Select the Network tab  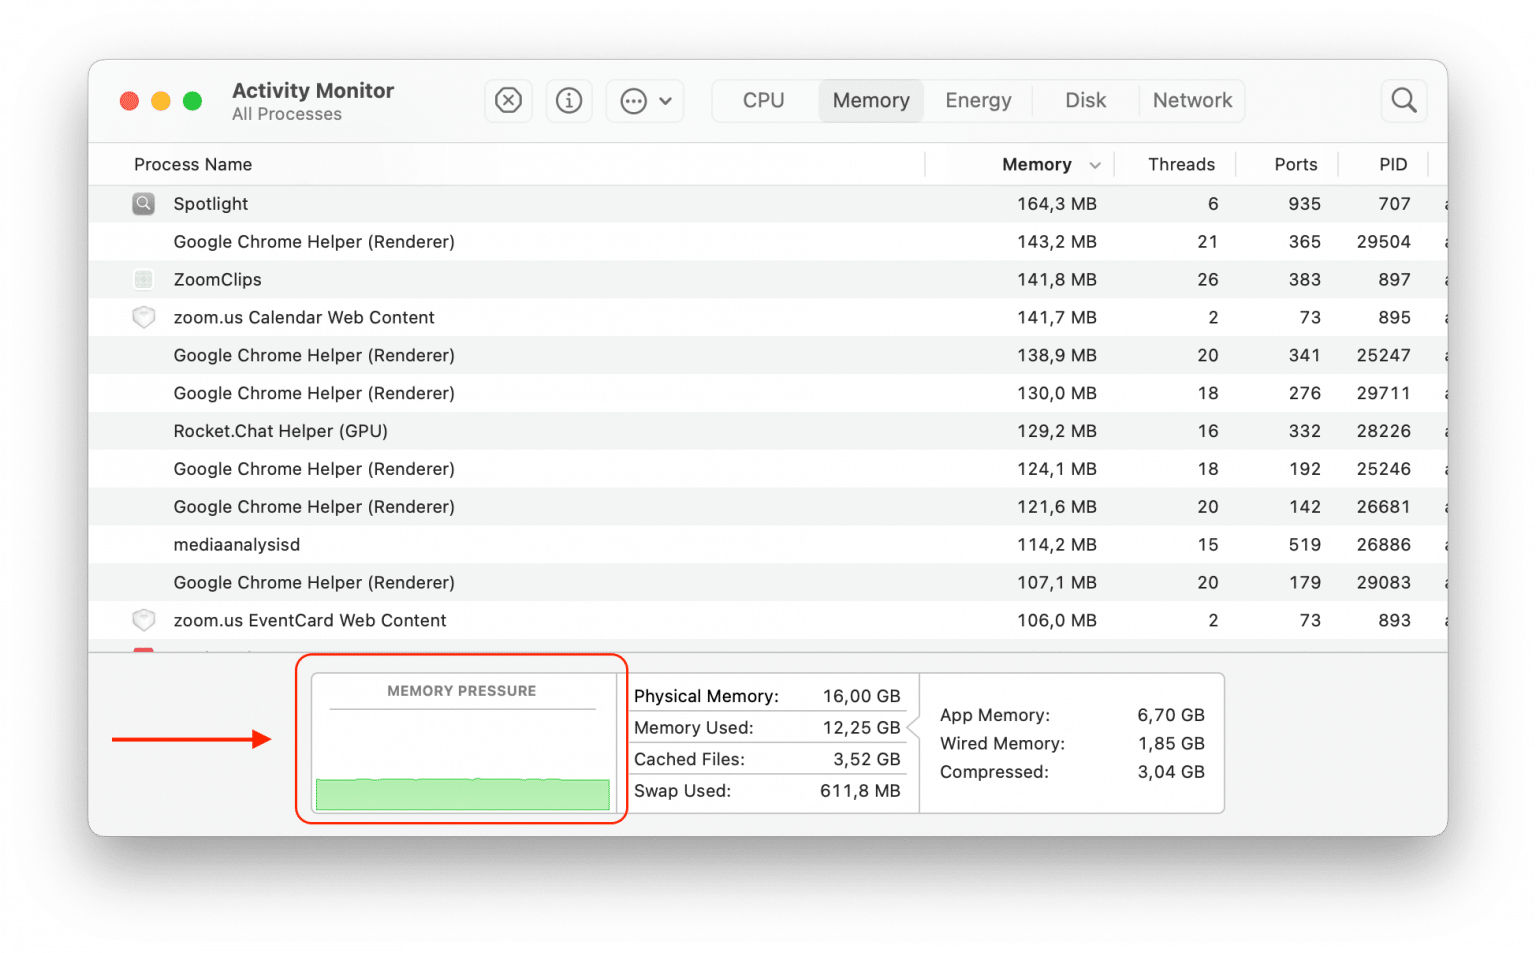pos(1192,100)
